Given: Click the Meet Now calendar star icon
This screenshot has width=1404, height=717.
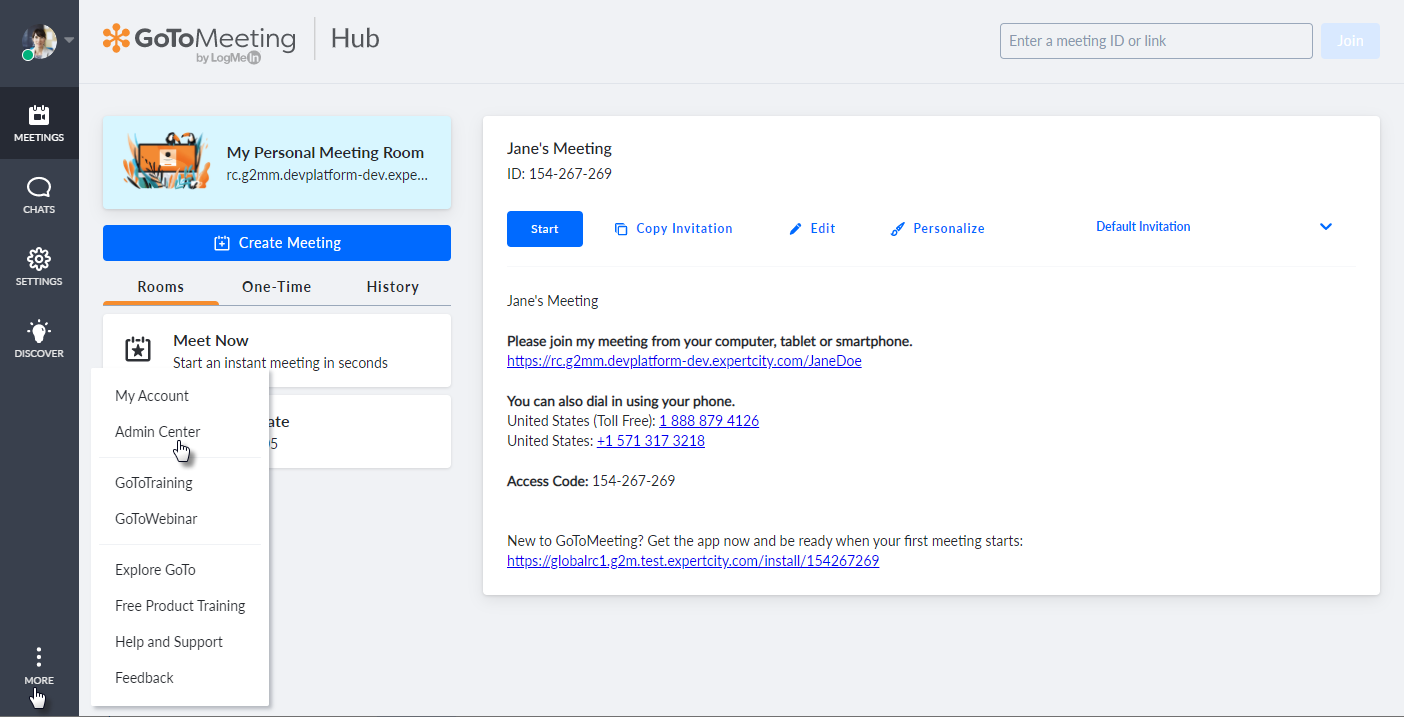Looking at the screenshot, I should [138, 350].
